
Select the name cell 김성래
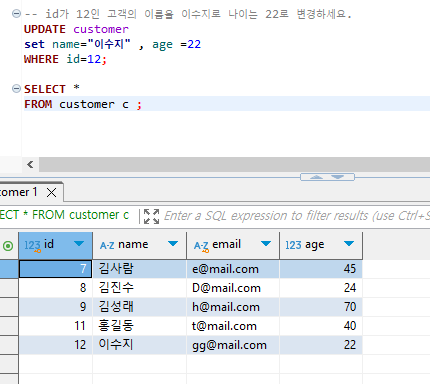[x=140, y=307]
